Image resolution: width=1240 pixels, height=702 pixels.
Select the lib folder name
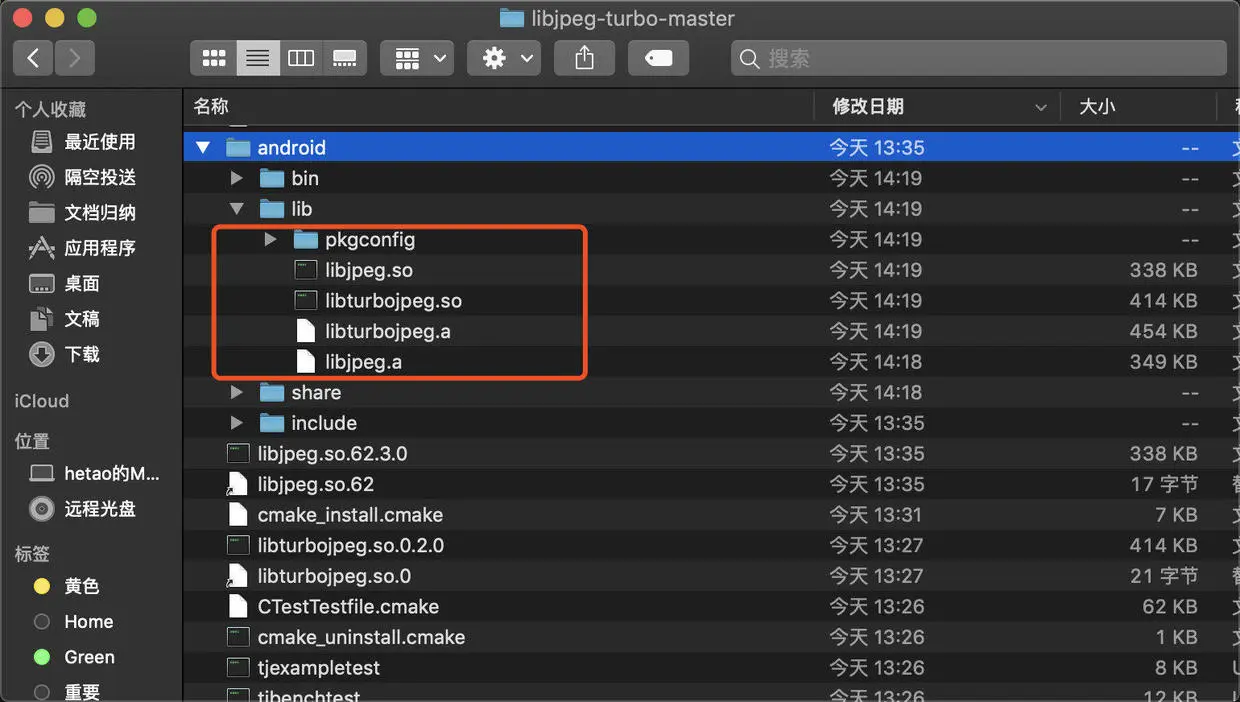(302, 209)
